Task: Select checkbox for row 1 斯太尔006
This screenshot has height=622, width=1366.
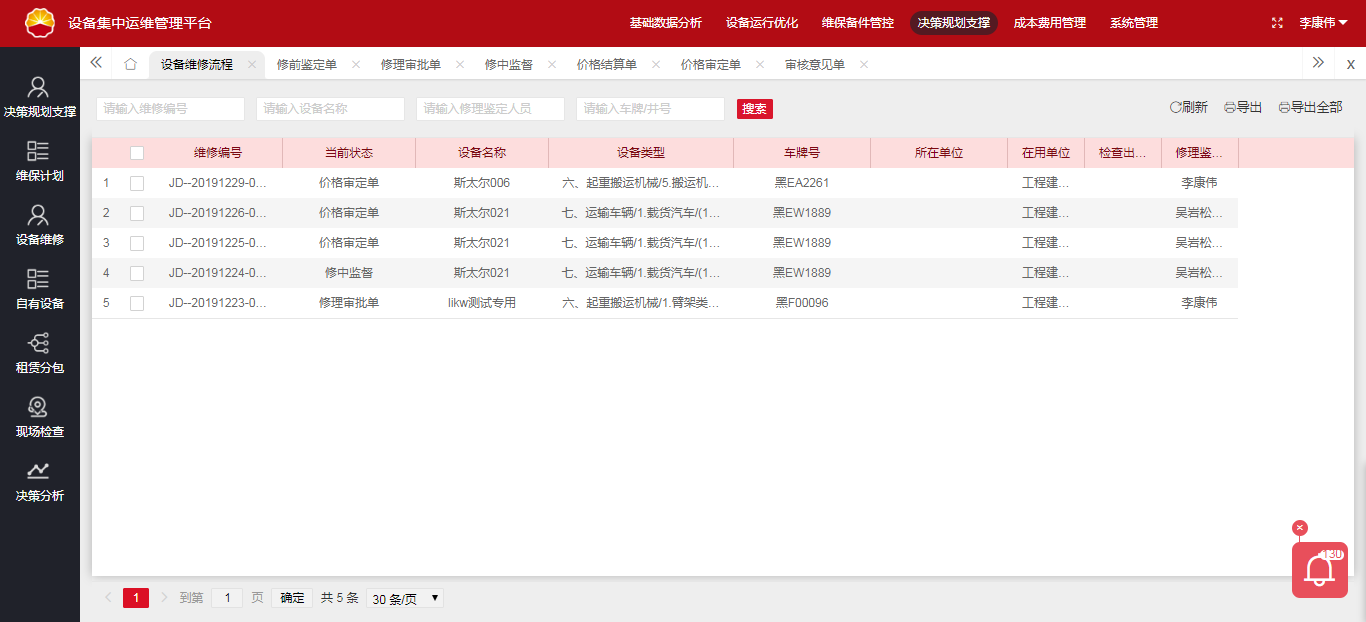Action: (x=137, y=183)
